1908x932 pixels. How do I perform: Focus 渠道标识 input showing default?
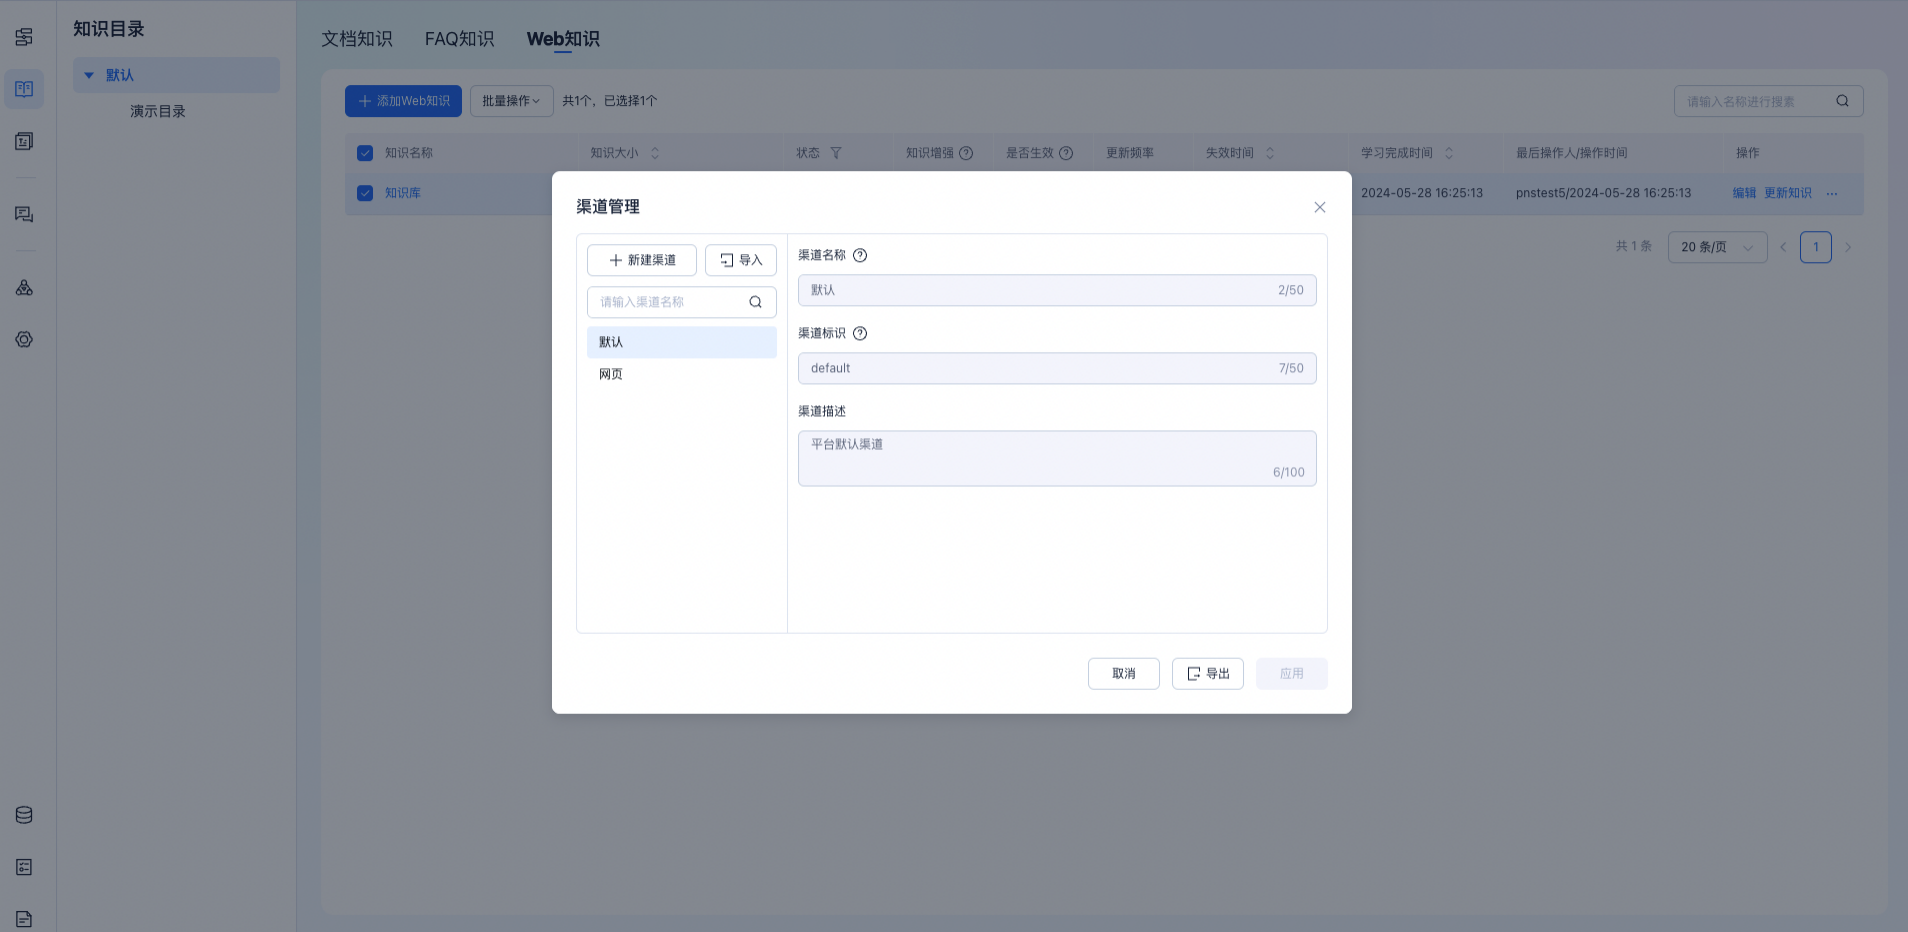point(1057,368)
